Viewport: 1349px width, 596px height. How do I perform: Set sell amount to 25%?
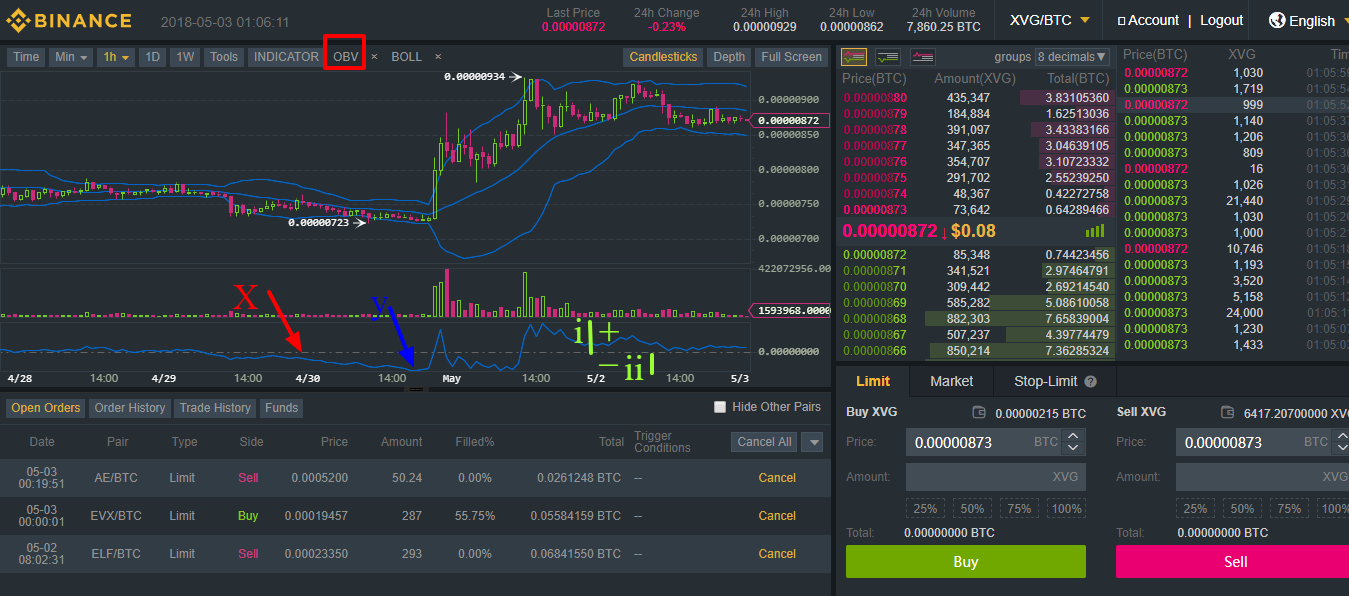click(1195, 508)
